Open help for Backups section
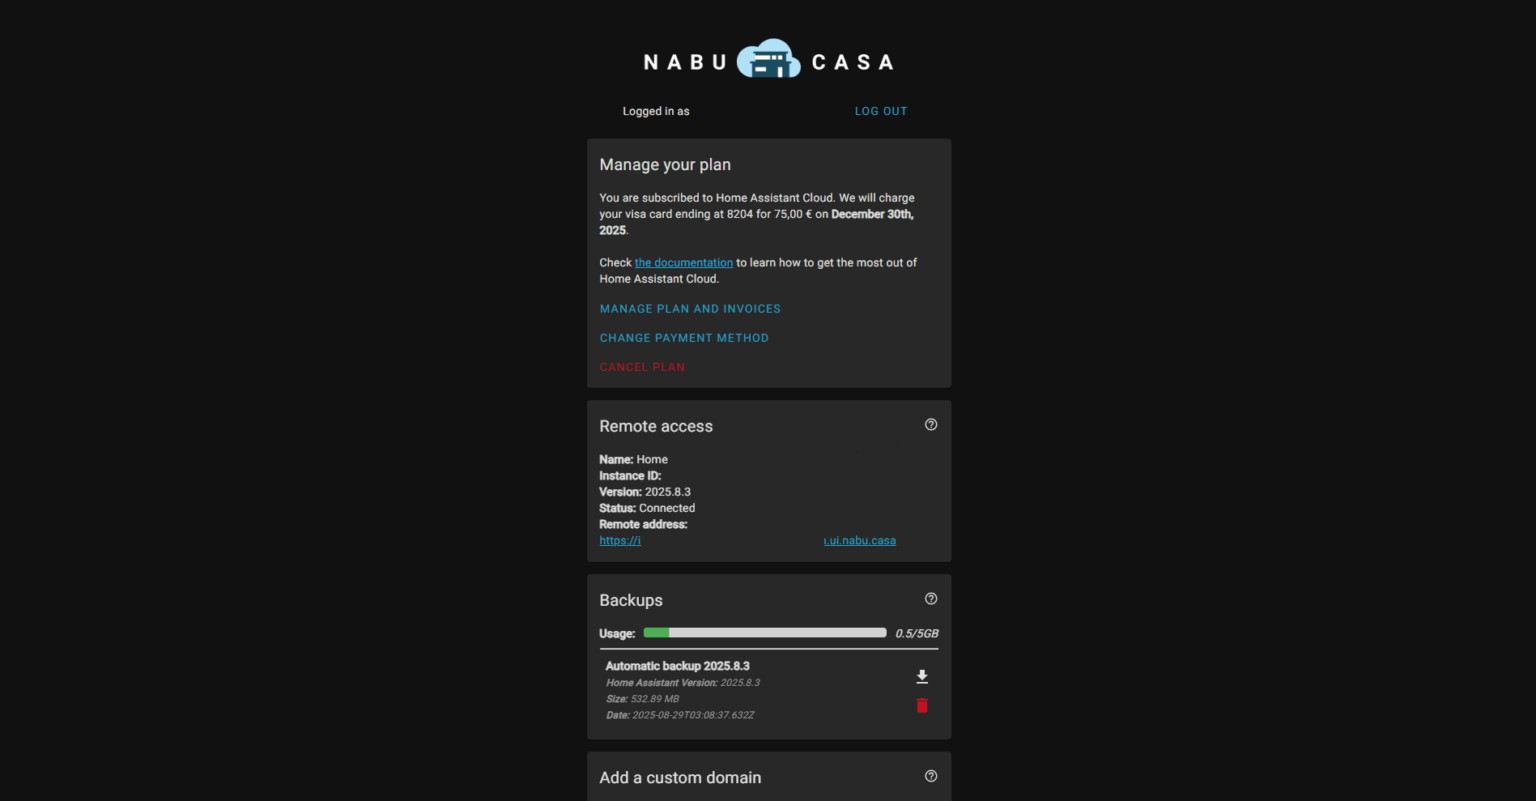The image size is (1536, 801). click(931, 599)
